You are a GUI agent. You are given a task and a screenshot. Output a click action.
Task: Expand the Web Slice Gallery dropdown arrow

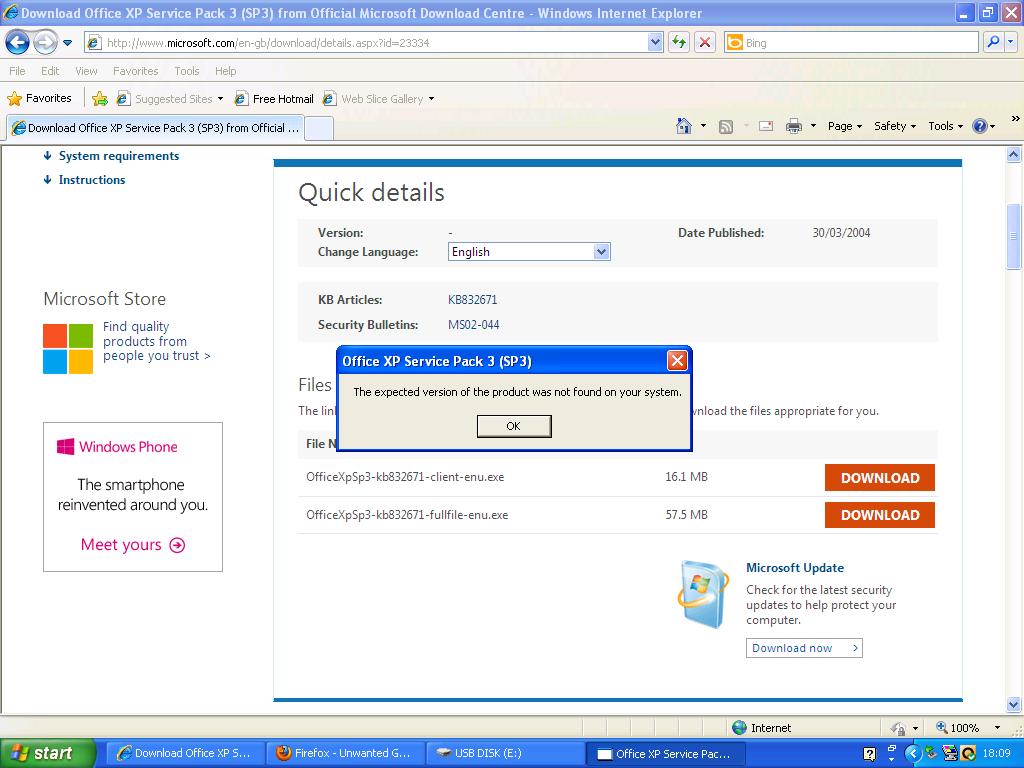[431, 99]
